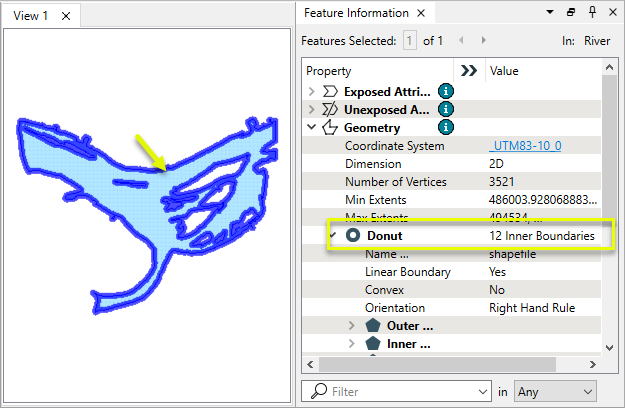Click the Geometry info icon
The image size is (625, 408).
[446, 127]
